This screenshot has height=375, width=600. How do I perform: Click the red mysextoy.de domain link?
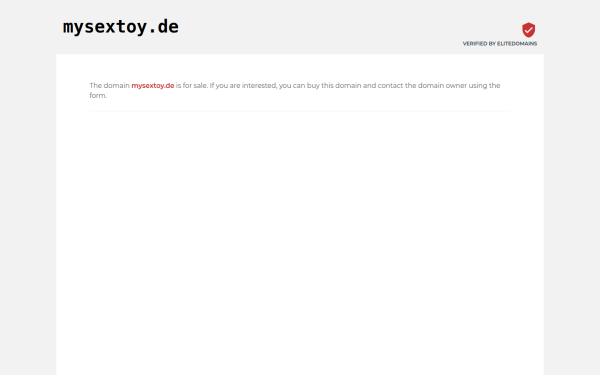click(153, 85)
